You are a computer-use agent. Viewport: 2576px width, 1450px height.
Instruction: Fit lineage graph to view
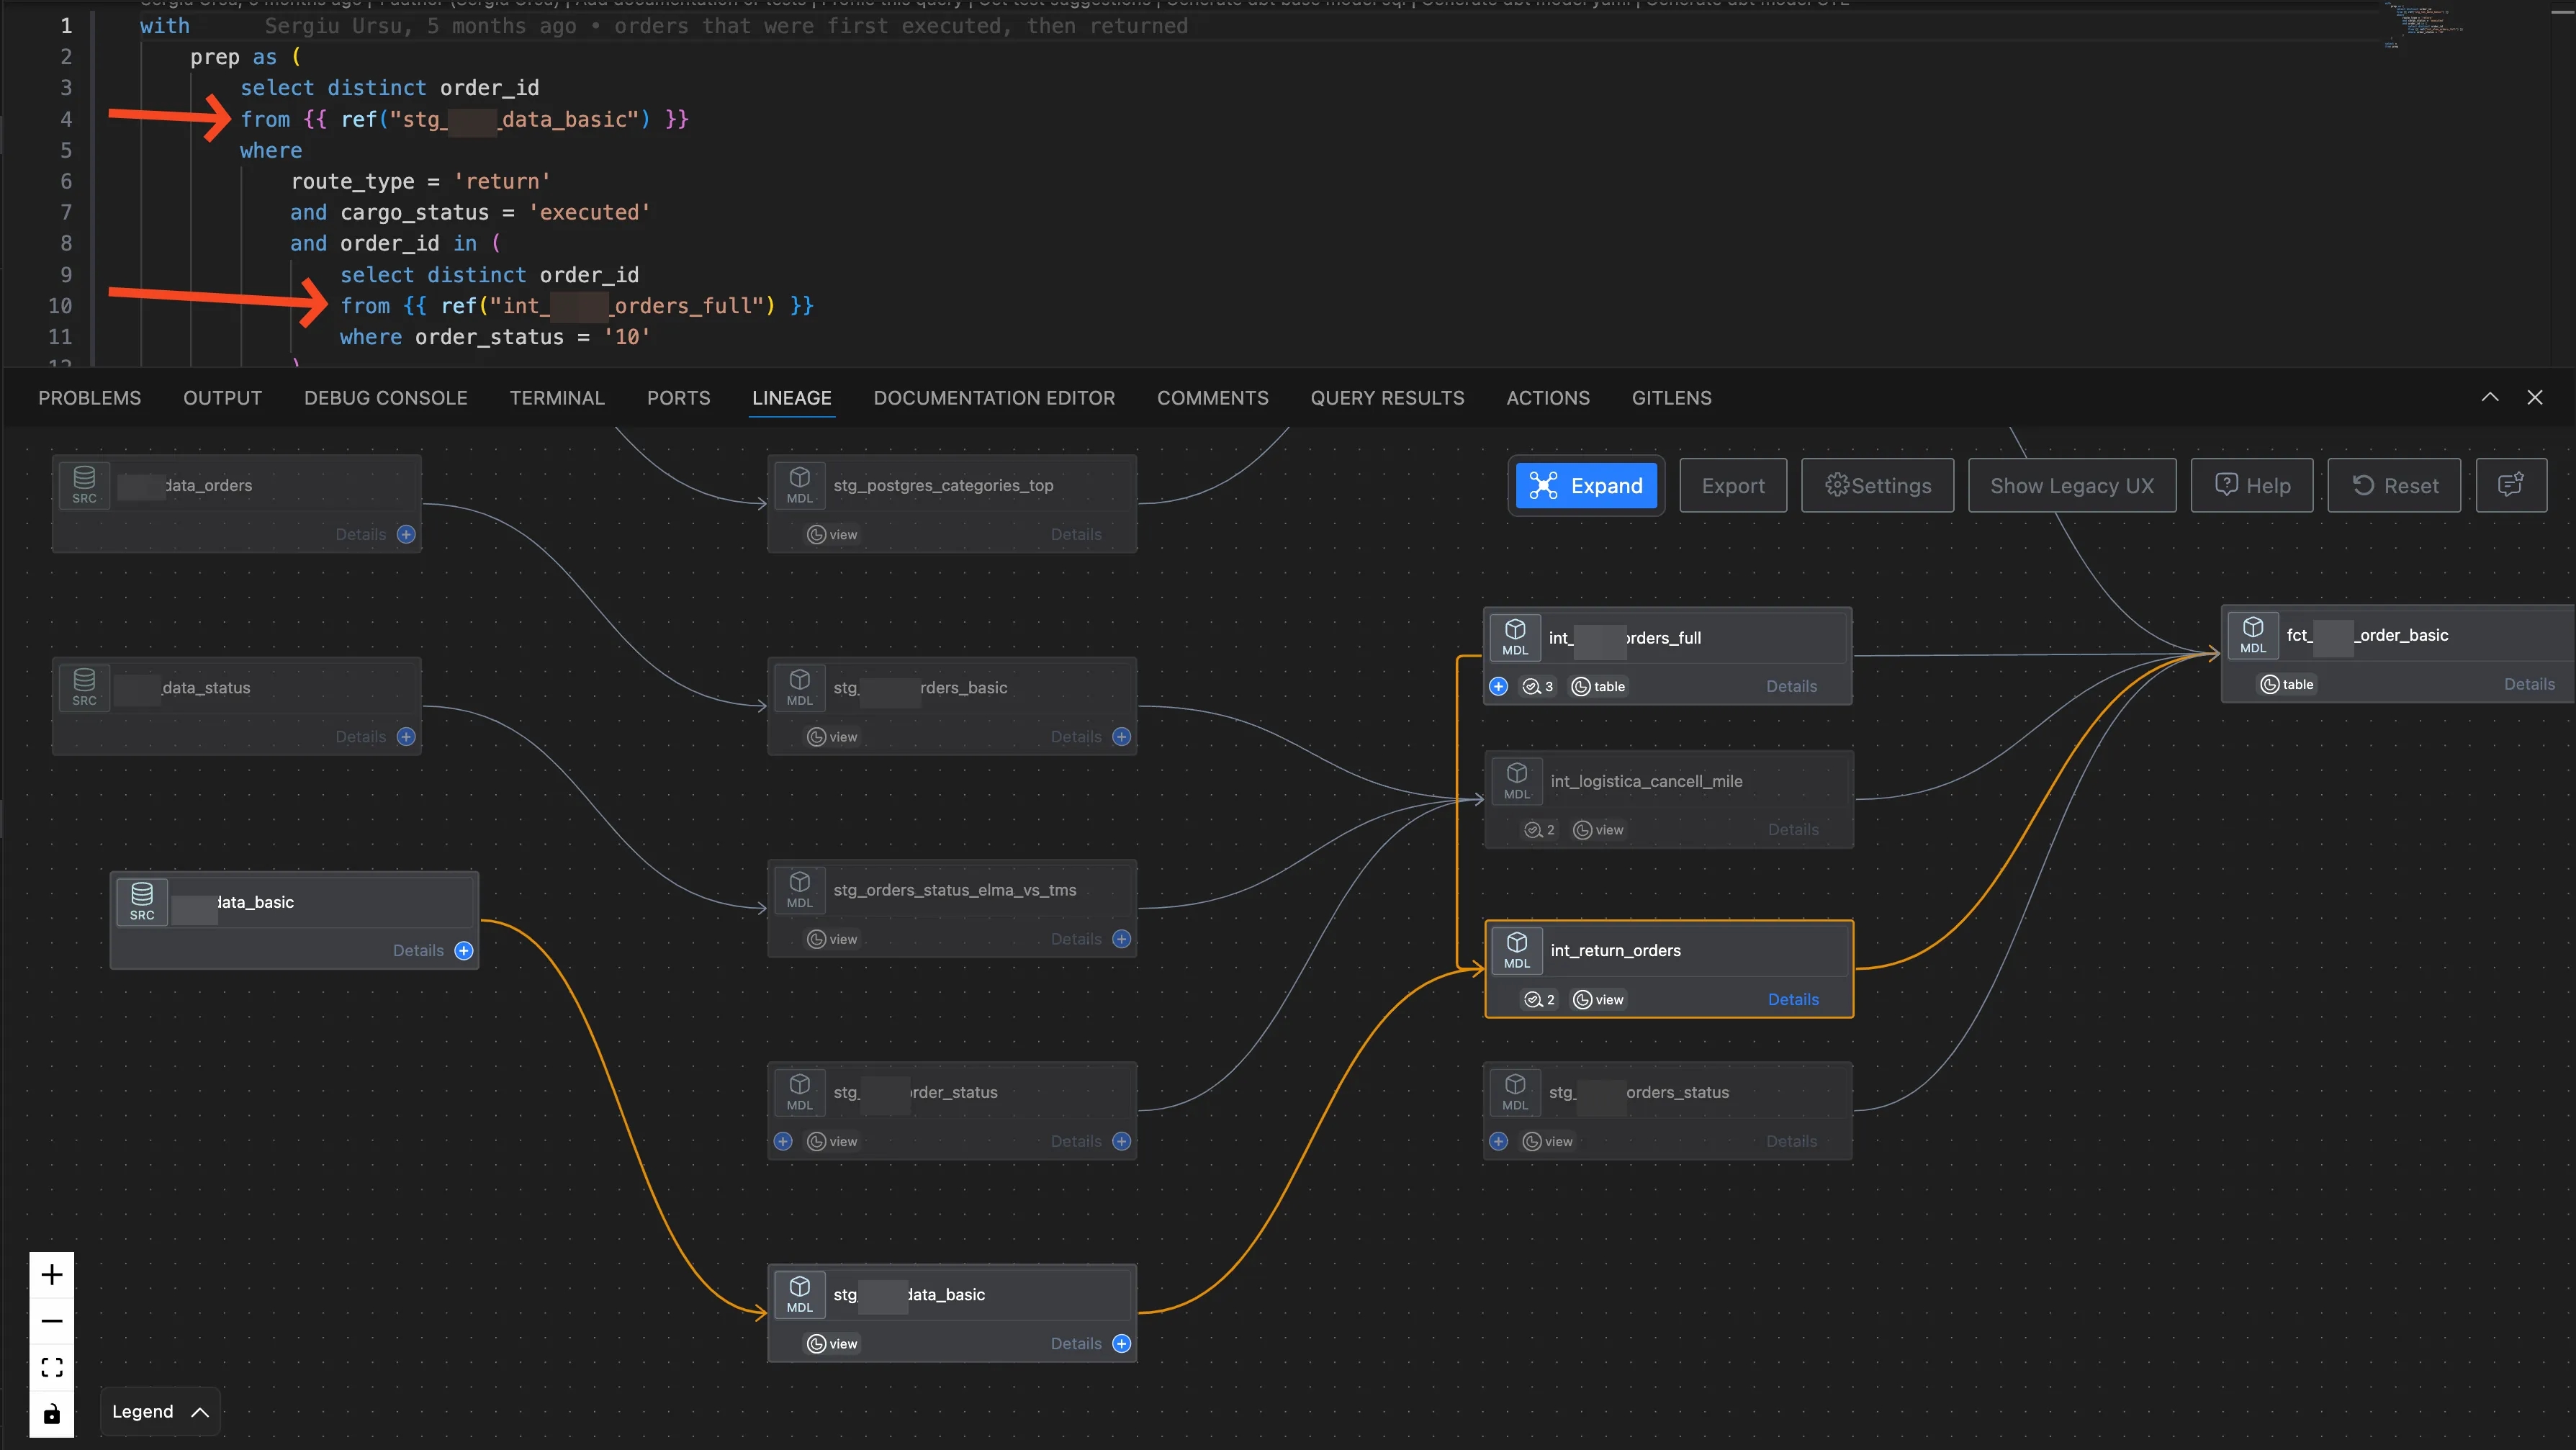pos(52,1367)
